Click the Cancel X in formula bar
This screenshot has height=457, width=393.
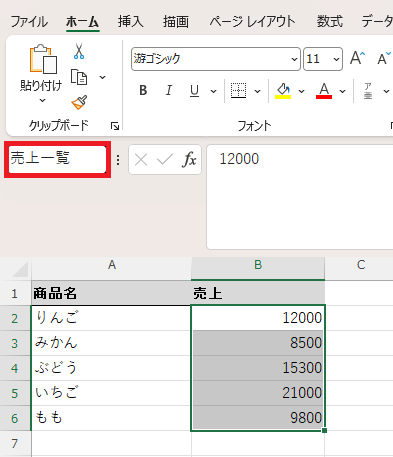[141, 160]
